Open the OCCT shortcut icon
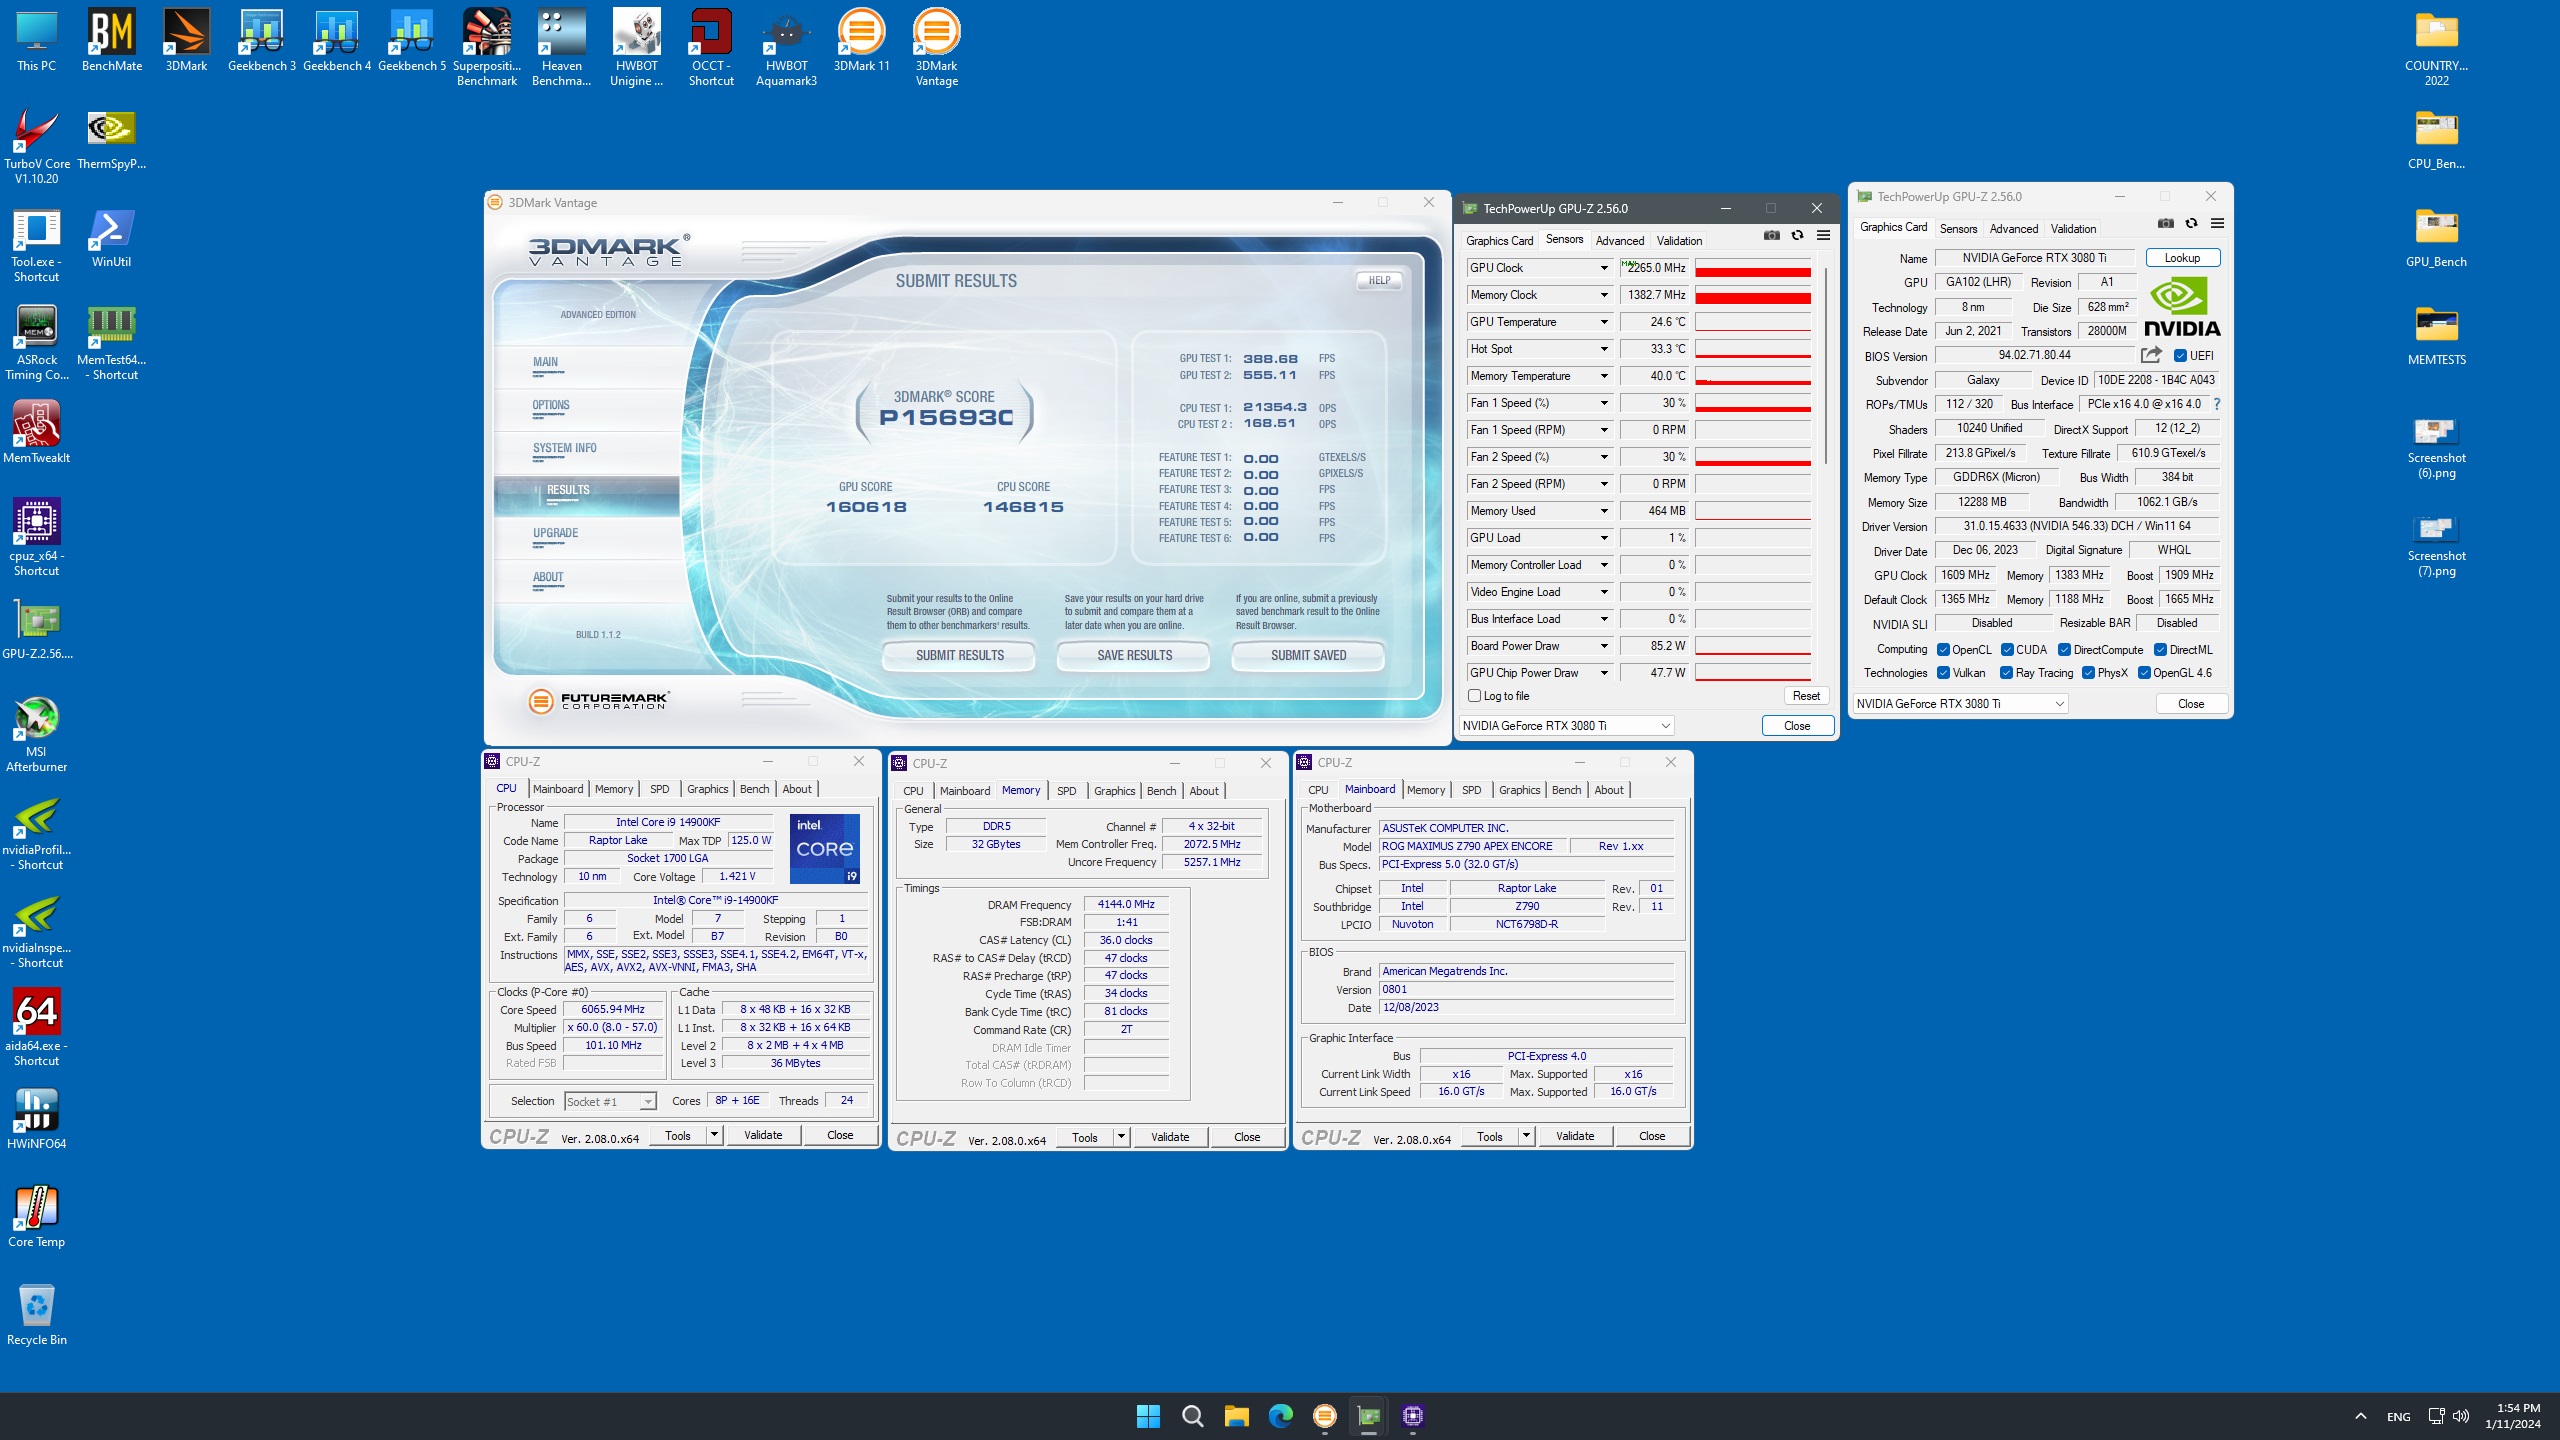Screen dimensions: 2560x1440 click(711, 48)
